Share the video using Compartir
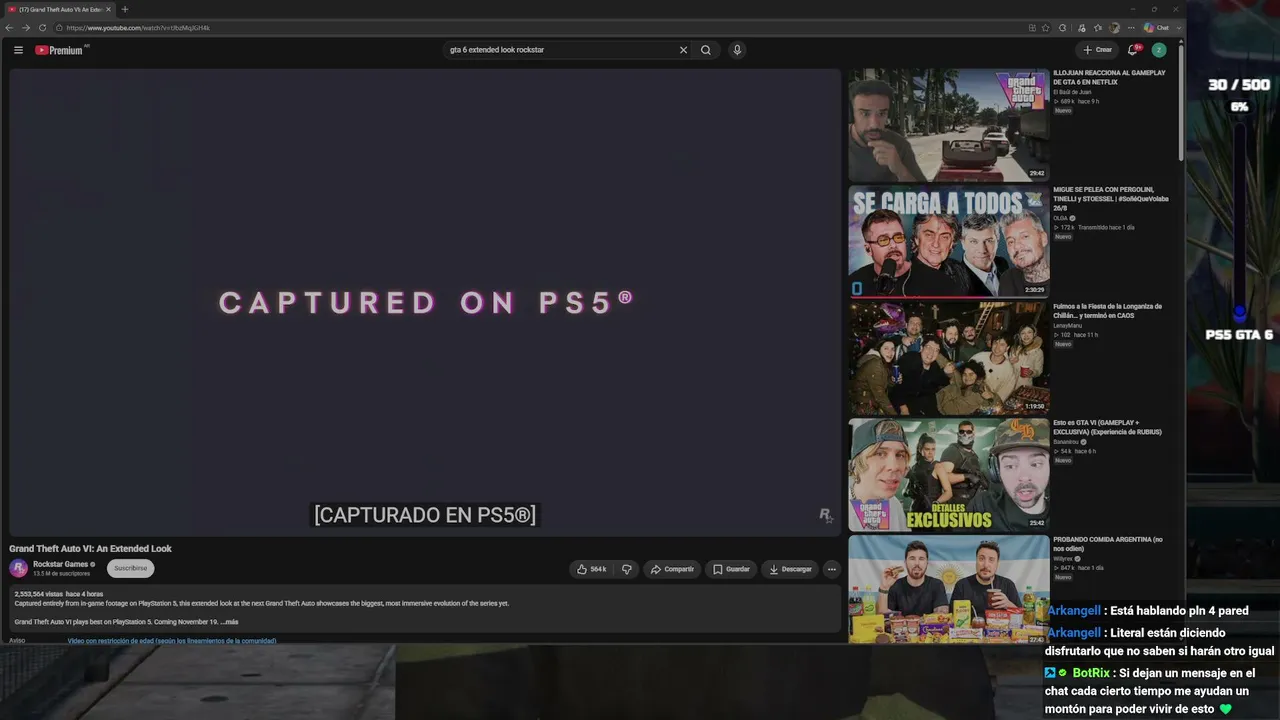Screen dimensions: 1280x720 click(672, 569)
